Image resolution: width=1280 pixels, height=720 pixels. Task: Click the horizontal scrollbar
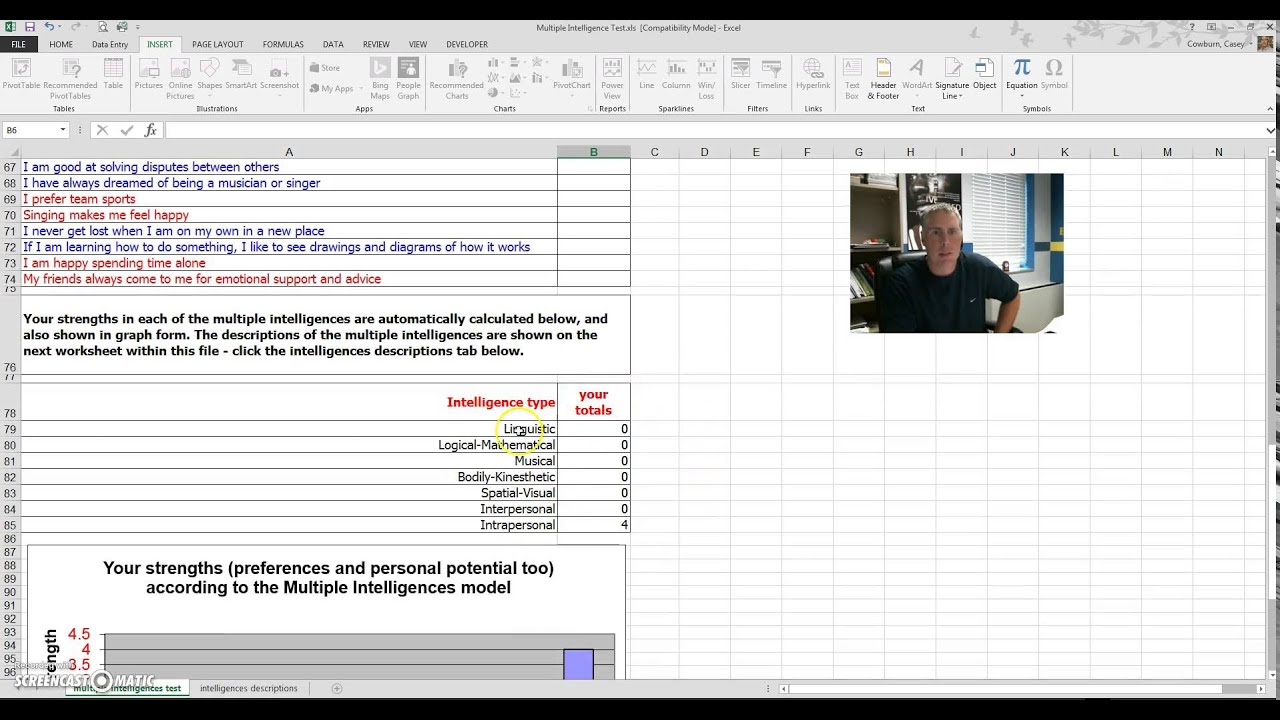[1020, 688]
